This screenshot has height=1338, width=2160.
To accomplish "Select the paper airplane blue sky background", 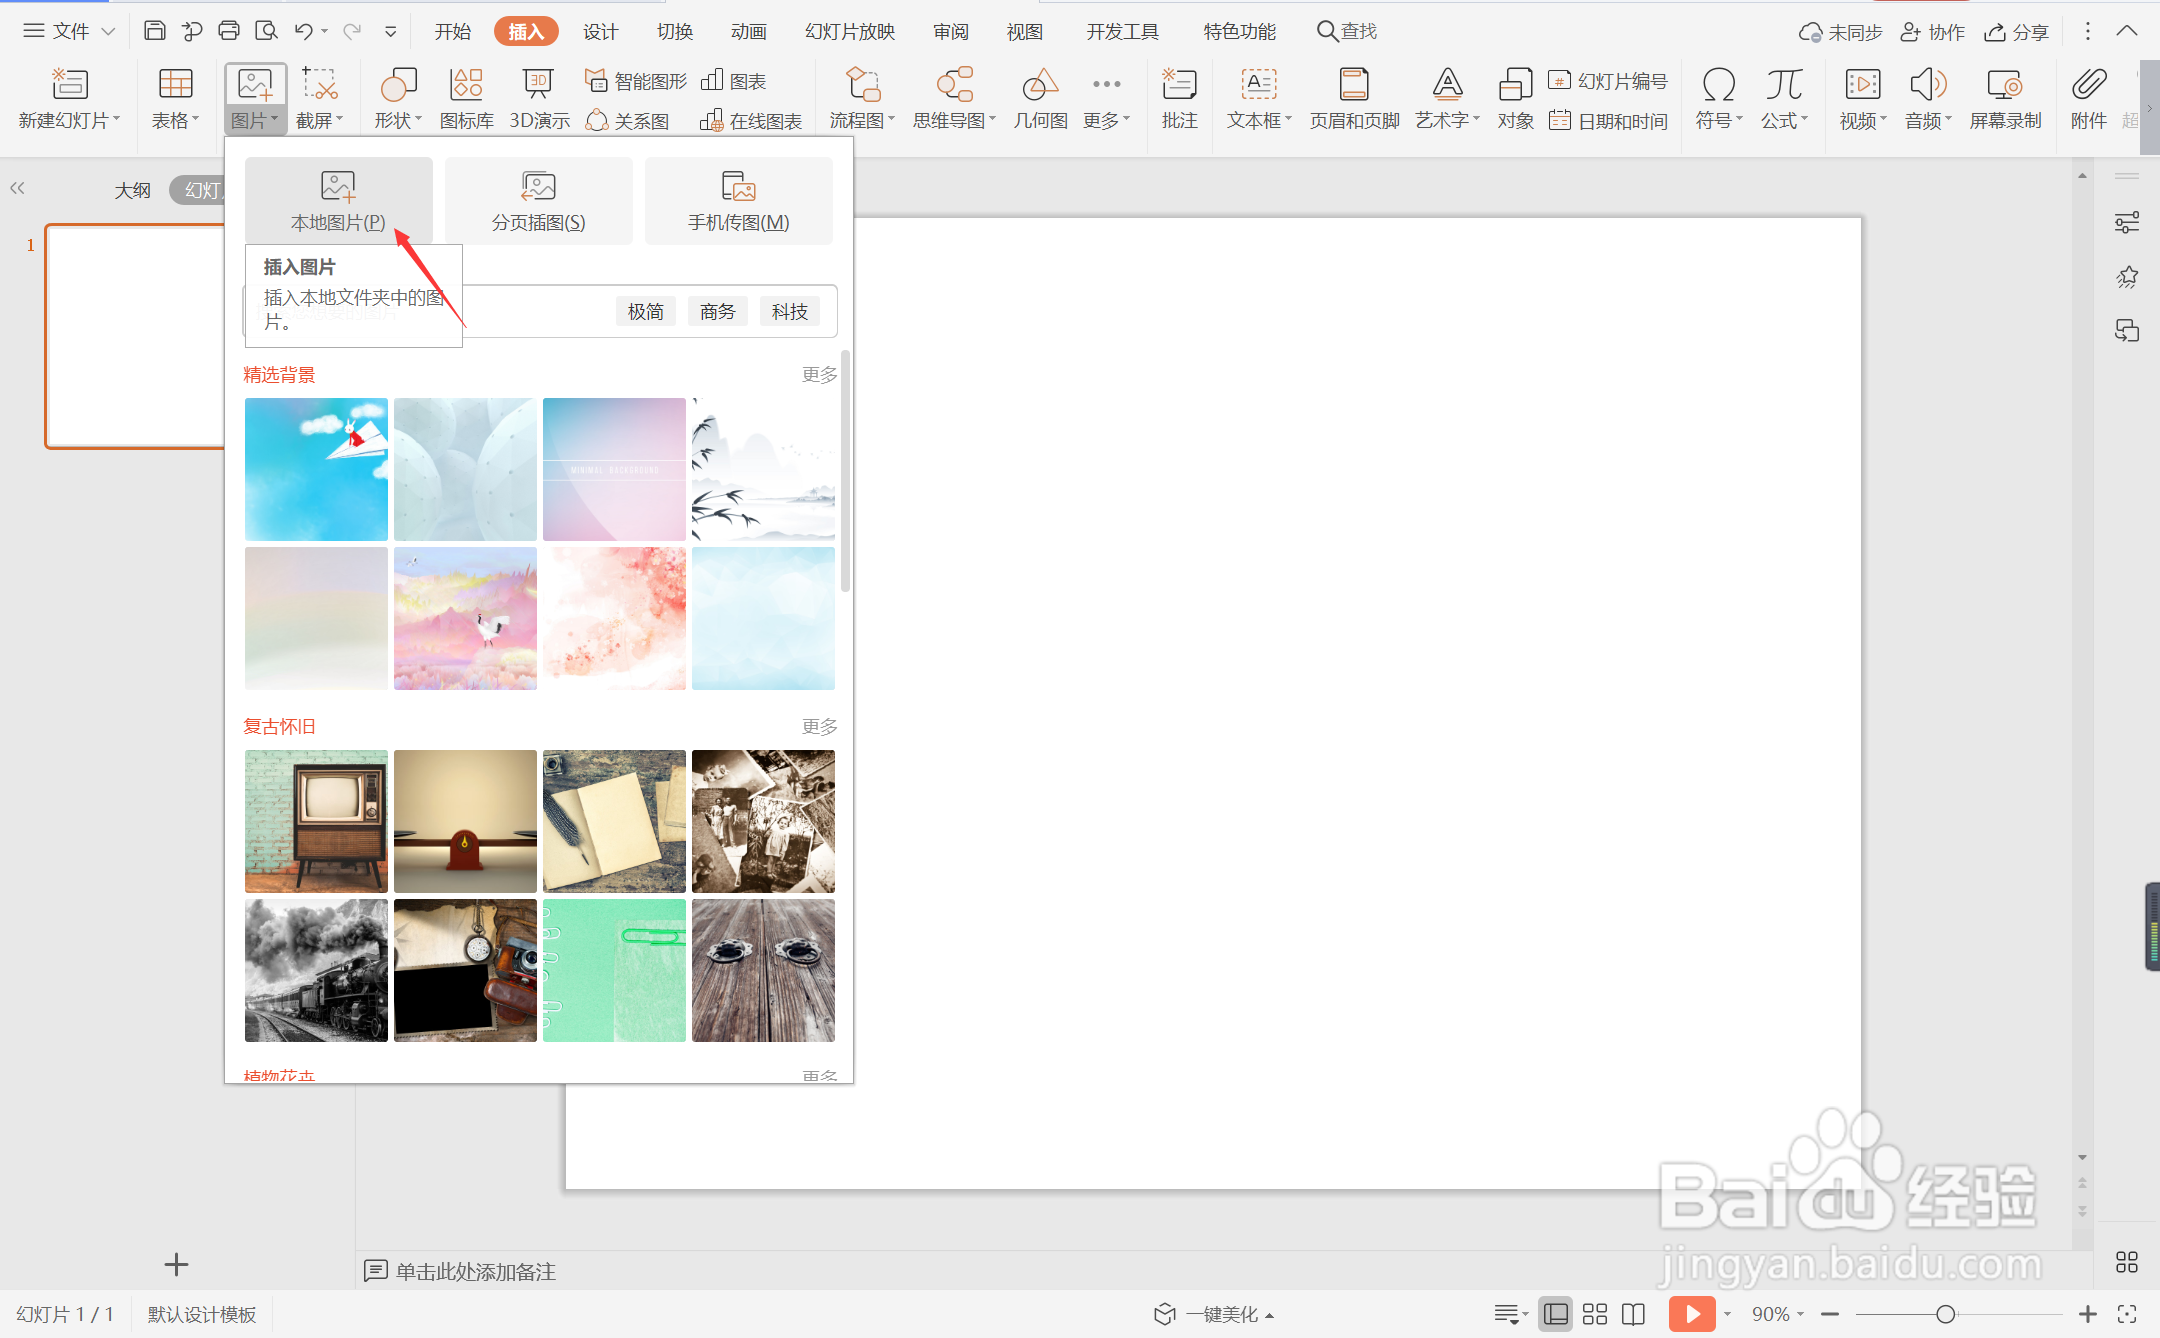I will (x=316, y=469).
